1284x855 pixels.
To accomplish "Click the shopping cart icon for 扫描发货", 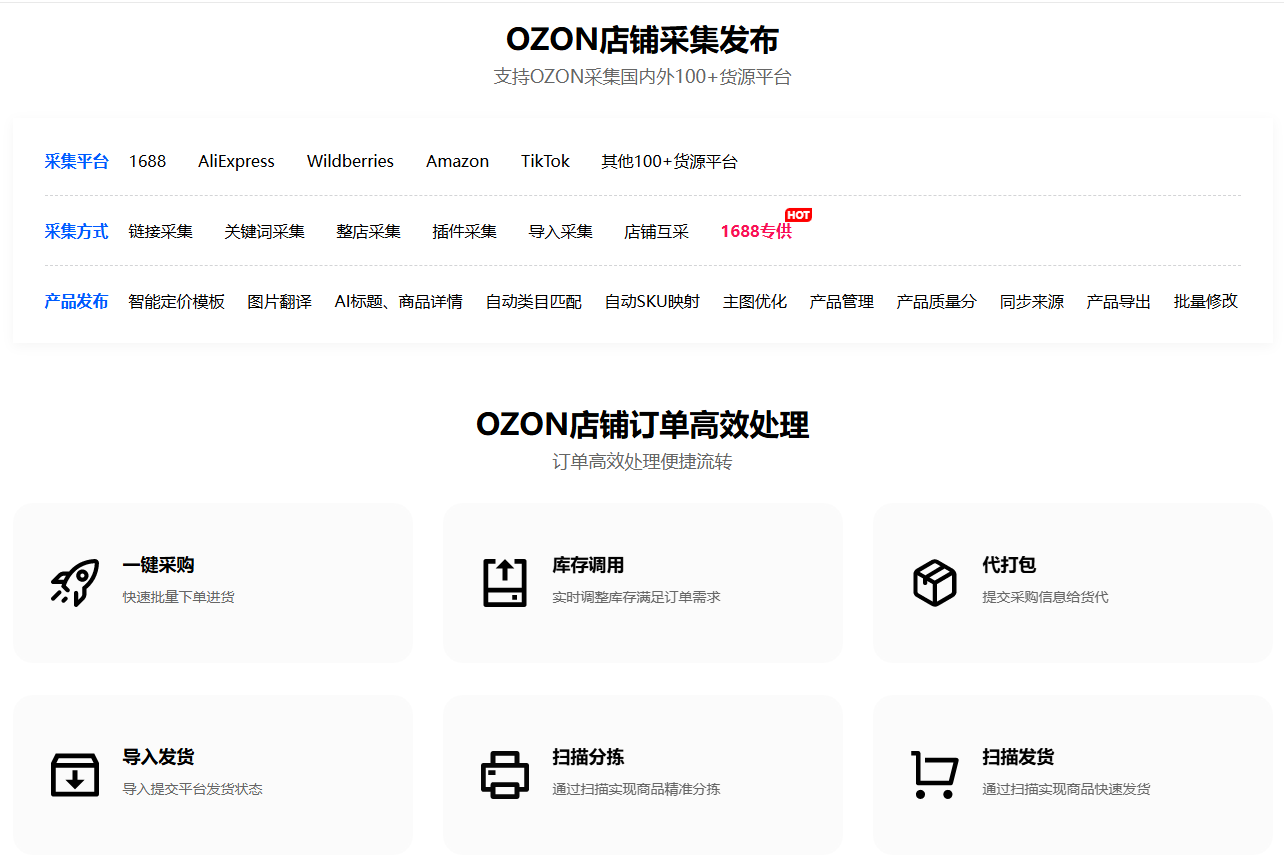I will click(x=935, y=774).
